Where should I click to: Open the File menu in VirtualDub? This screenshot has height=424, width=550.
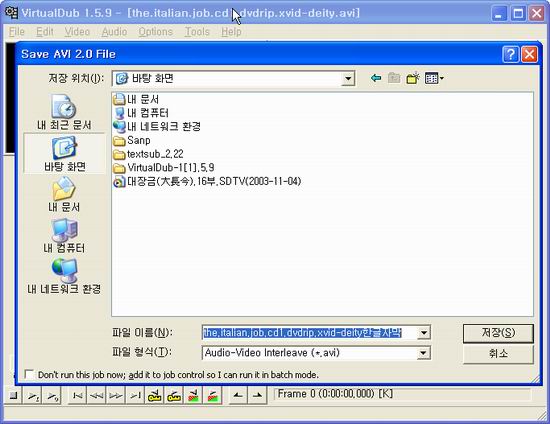point(16,32)
